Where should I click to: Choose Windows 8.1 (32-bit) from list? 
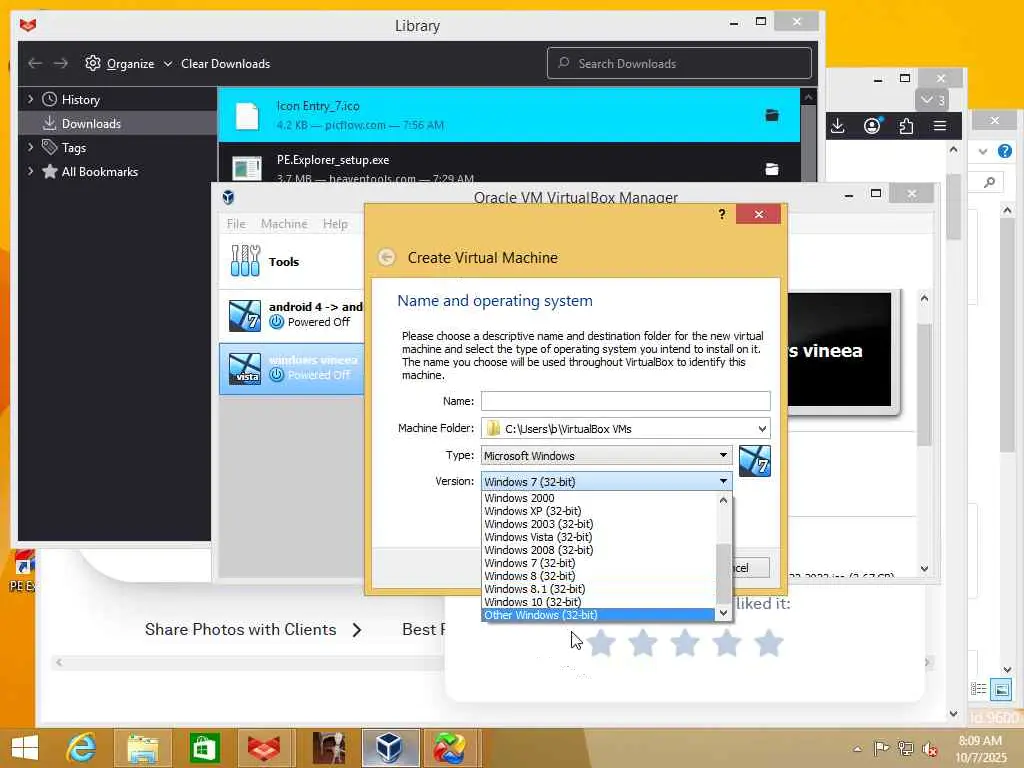pos(598,589)
